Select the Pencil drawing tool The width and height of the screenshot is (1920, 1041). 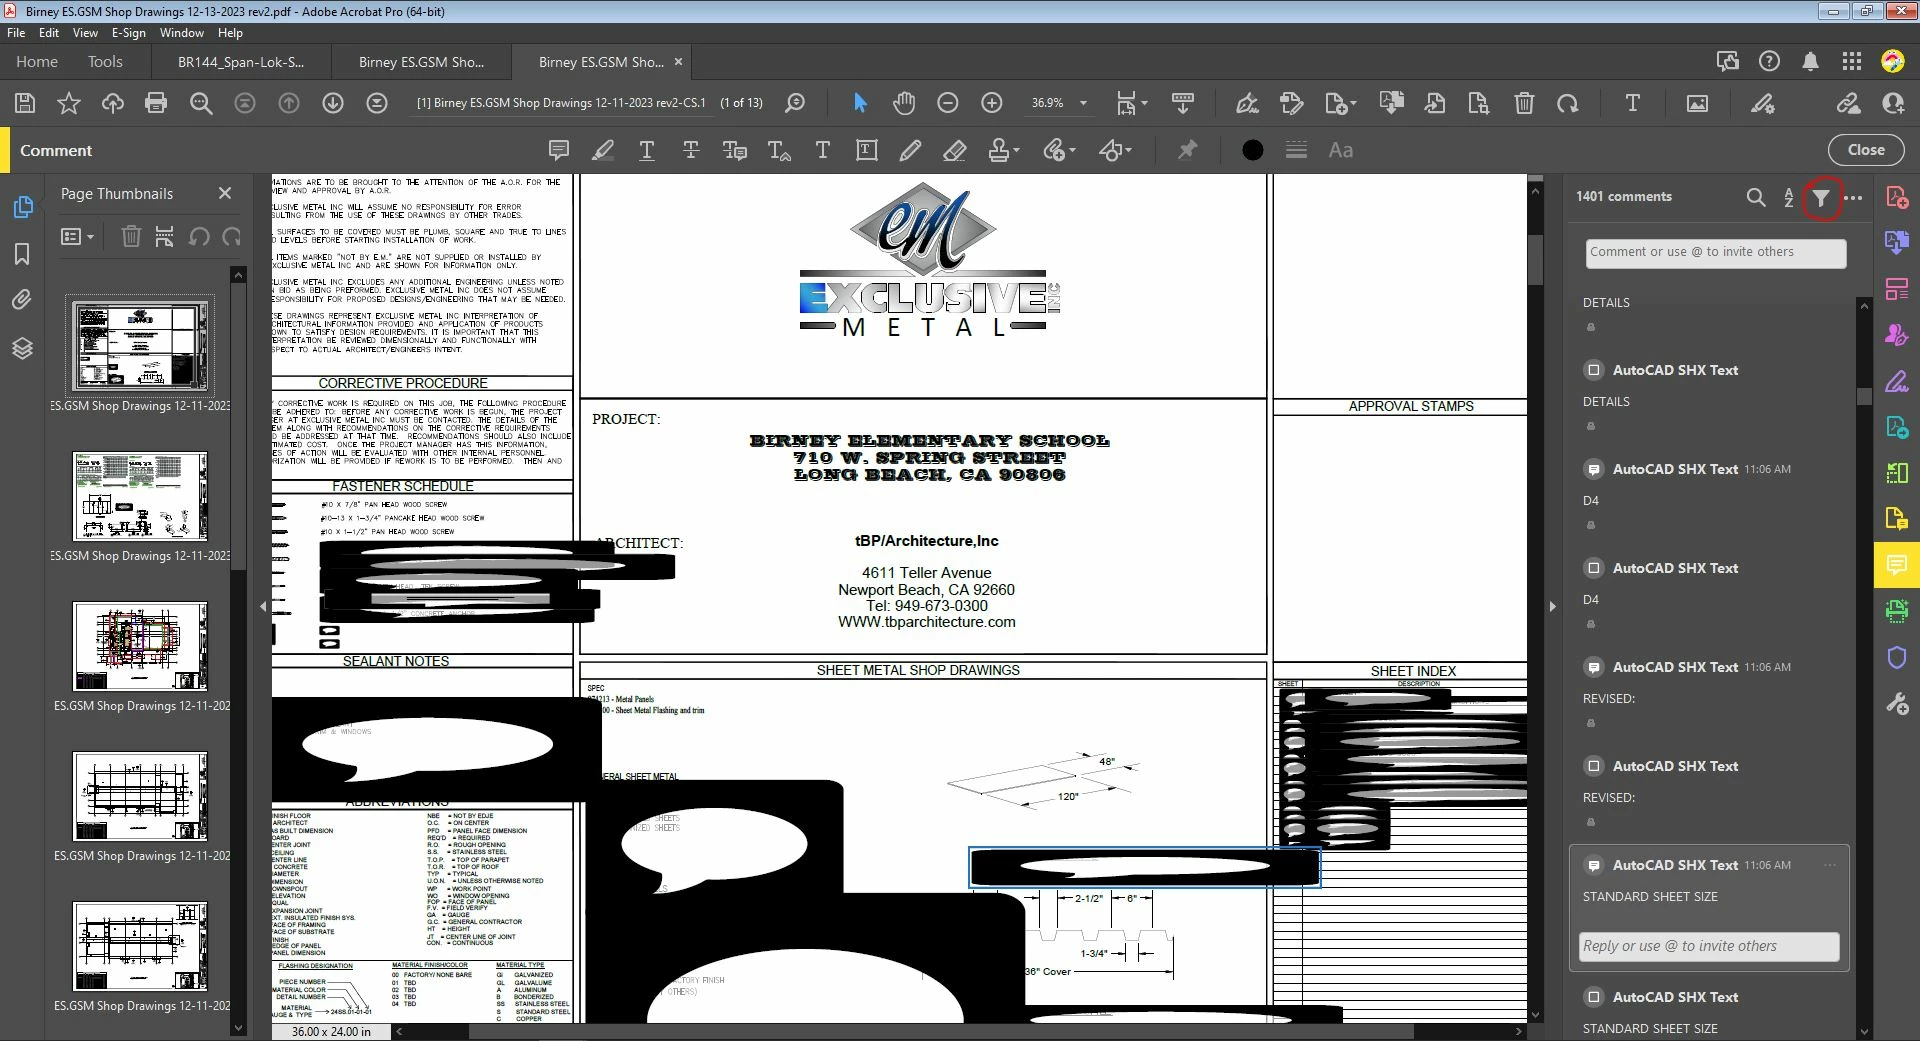910,150
